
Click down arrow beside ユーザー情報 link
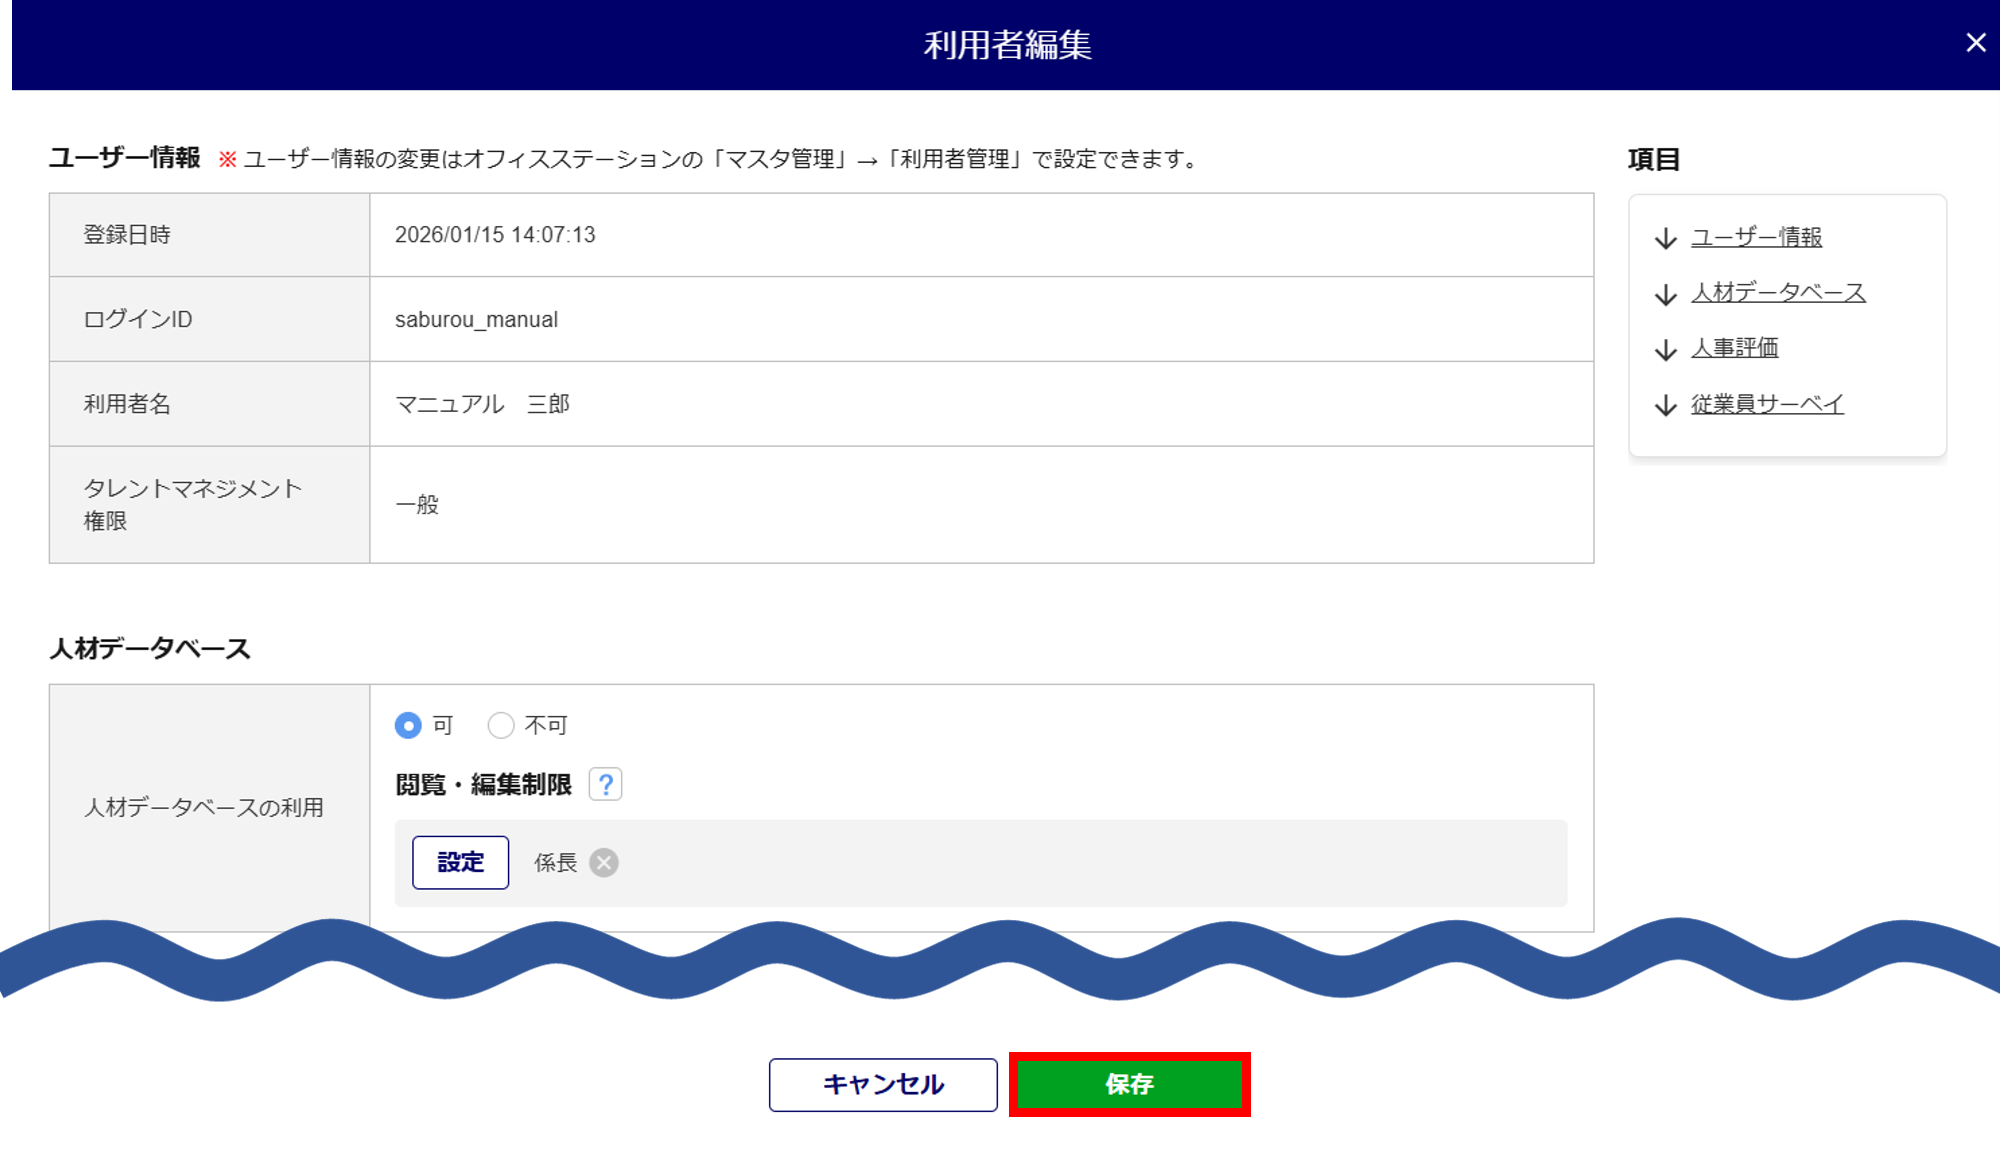[x=1665, y=238]
